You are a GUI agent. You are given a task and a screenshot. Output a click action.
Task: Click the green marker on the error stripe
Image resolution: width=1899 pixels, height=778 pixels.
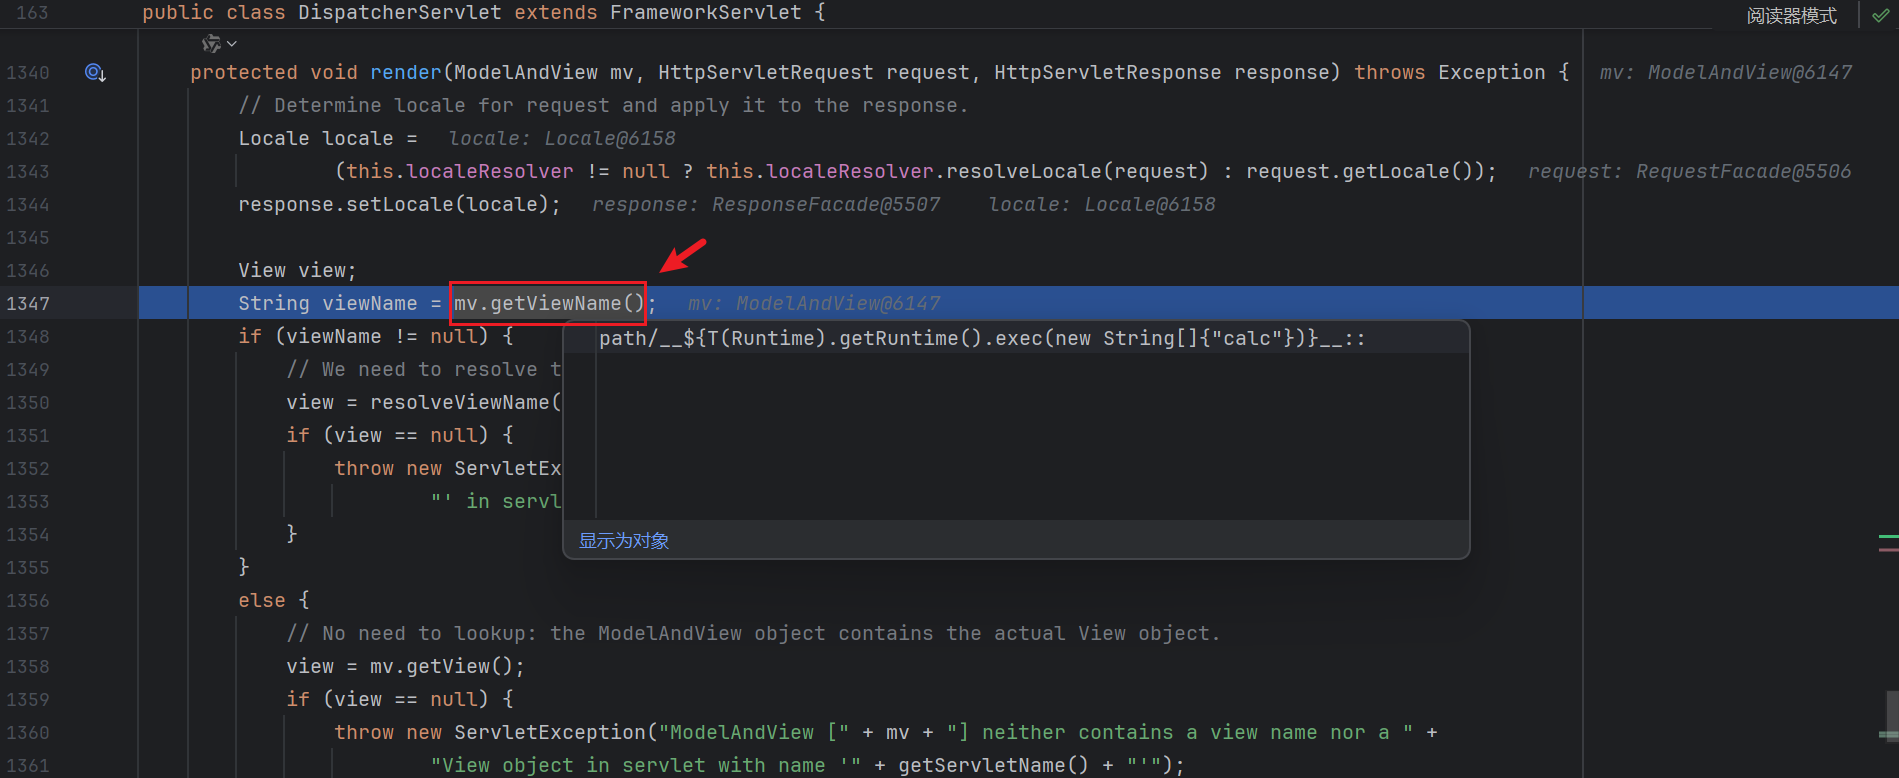coord(1888,537)
